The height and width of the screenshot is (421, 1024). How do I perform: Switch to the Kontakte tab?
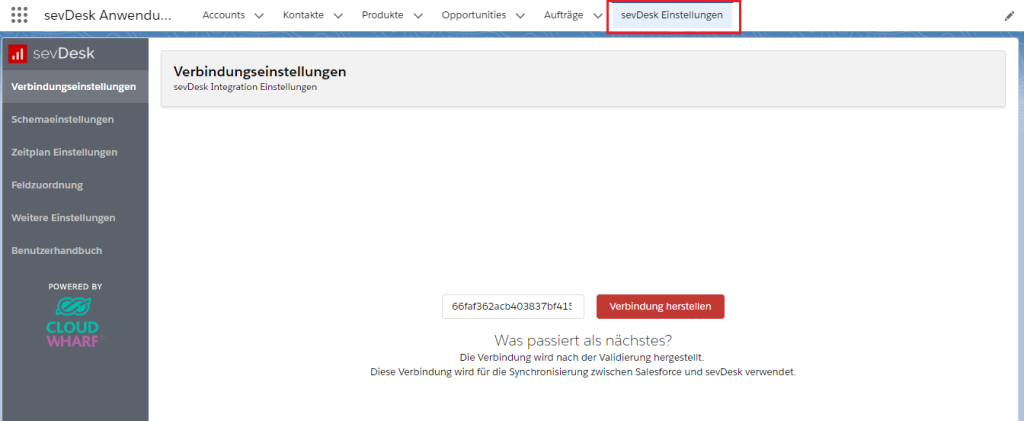[304, 16]
